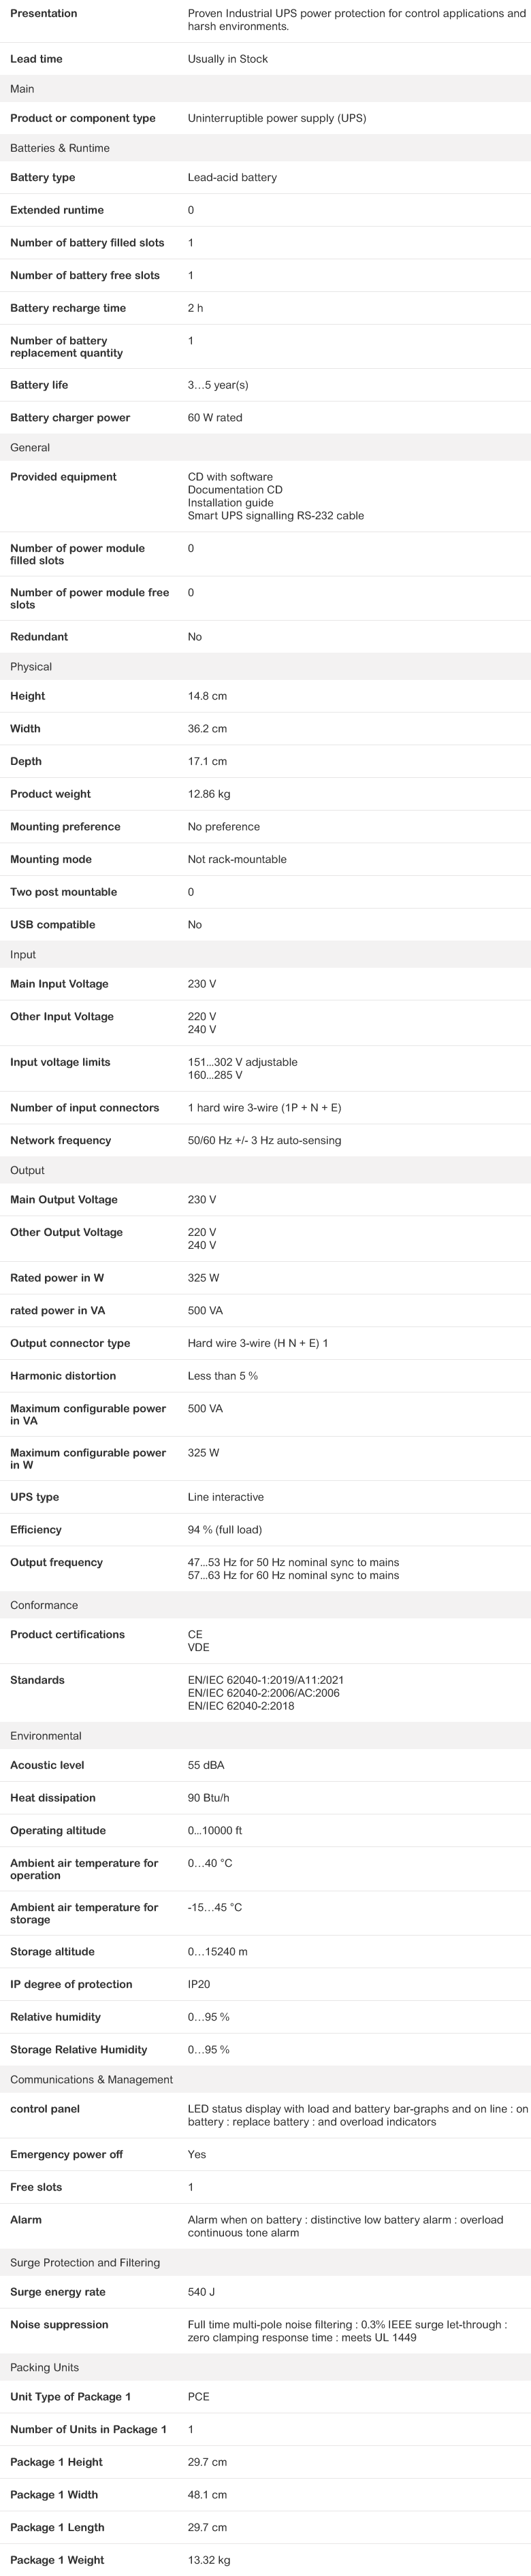Click the 'Battery recharge time' label
Screen dimensions: 531x2576
coord(68,308)
